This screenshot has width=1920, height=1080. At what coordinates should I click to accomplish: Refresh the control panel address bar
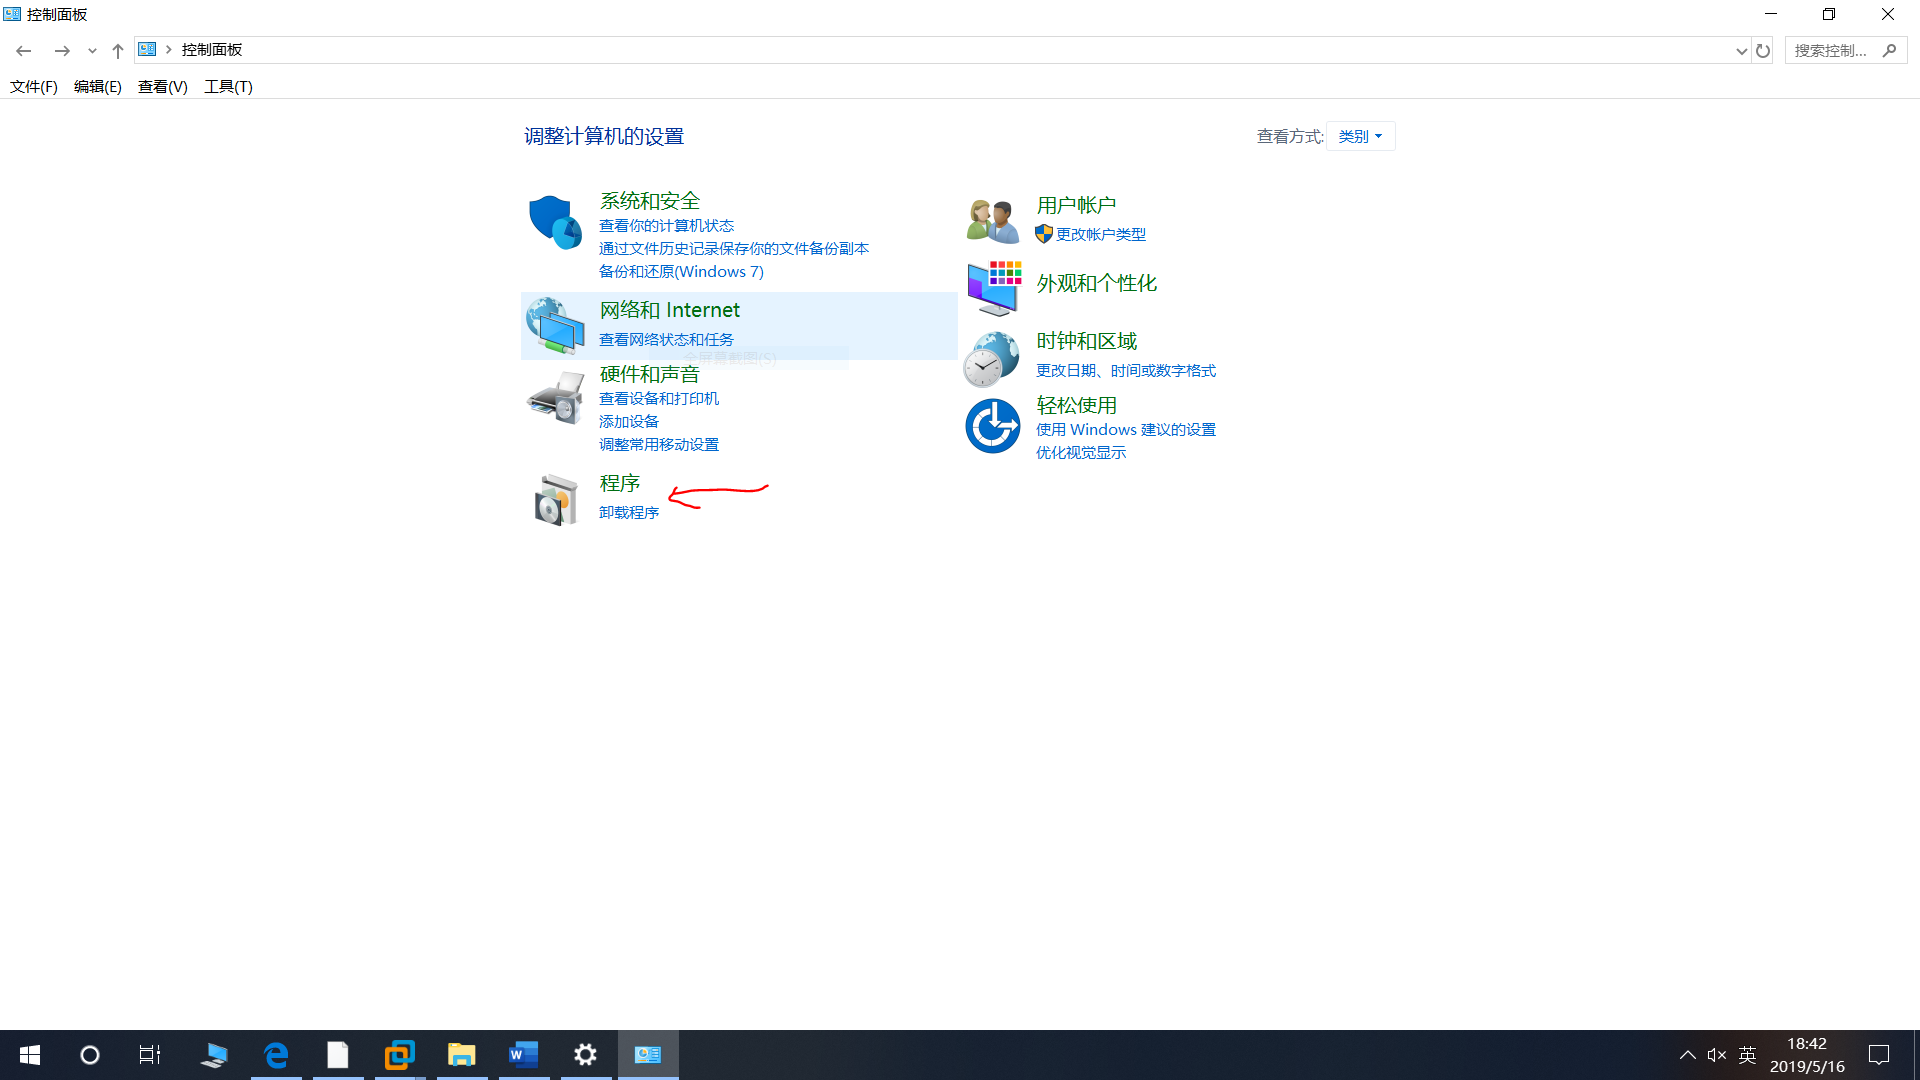pyautogui.click(x=1763, y=51)
